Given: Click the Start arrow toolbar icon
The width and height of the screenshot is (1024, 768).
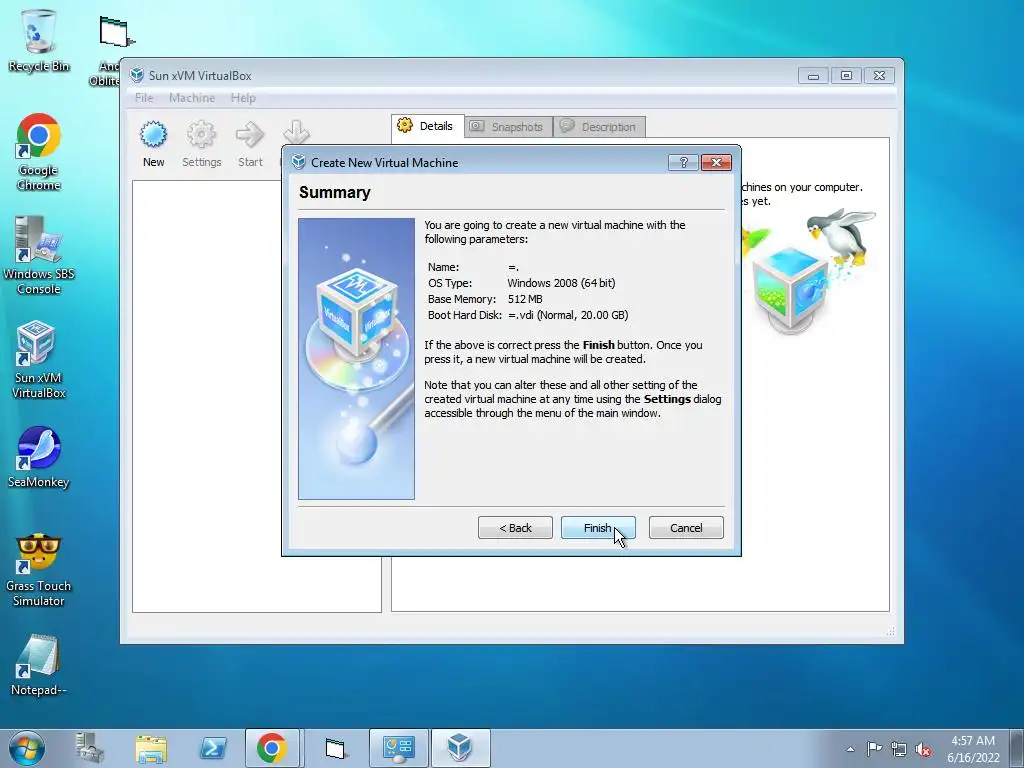Looking at the screenshot, I should (250, 144).
